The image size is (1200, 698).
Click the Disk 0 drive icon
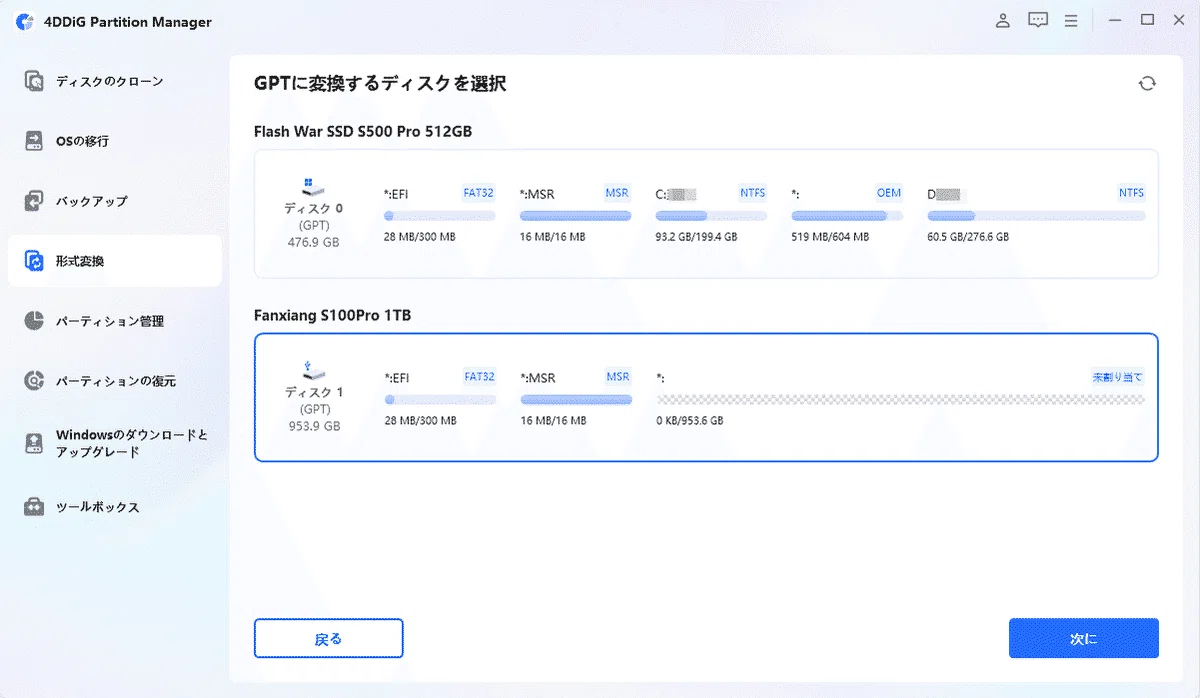click(x=312, y=186)
